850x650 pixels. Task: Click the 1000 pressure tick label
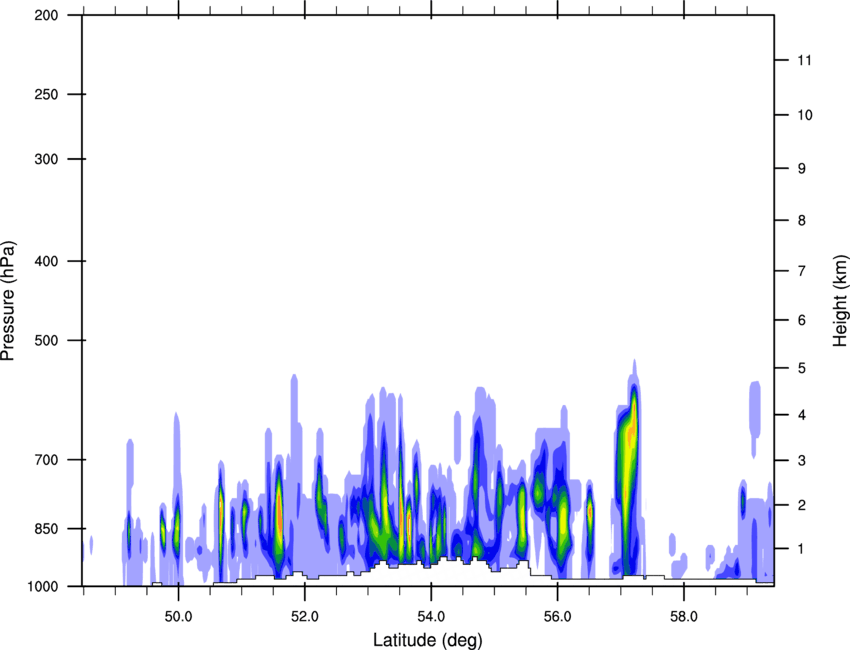coord(43,586)
